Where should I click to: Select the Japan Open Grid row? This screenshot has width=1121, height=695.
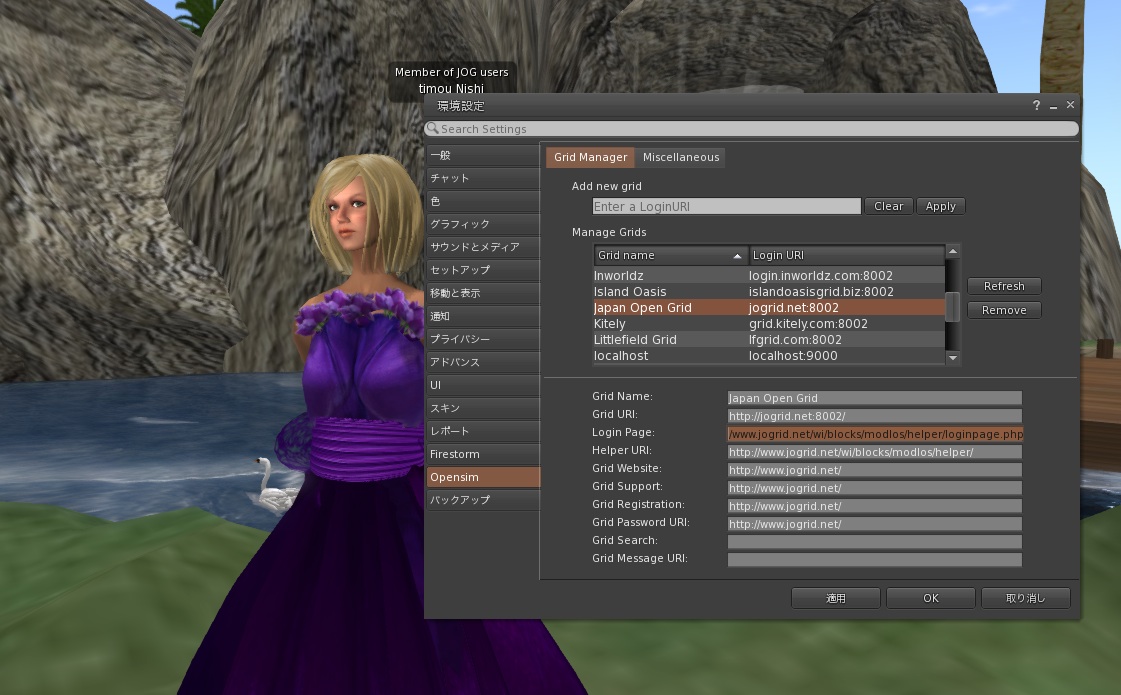click(769, 308)
